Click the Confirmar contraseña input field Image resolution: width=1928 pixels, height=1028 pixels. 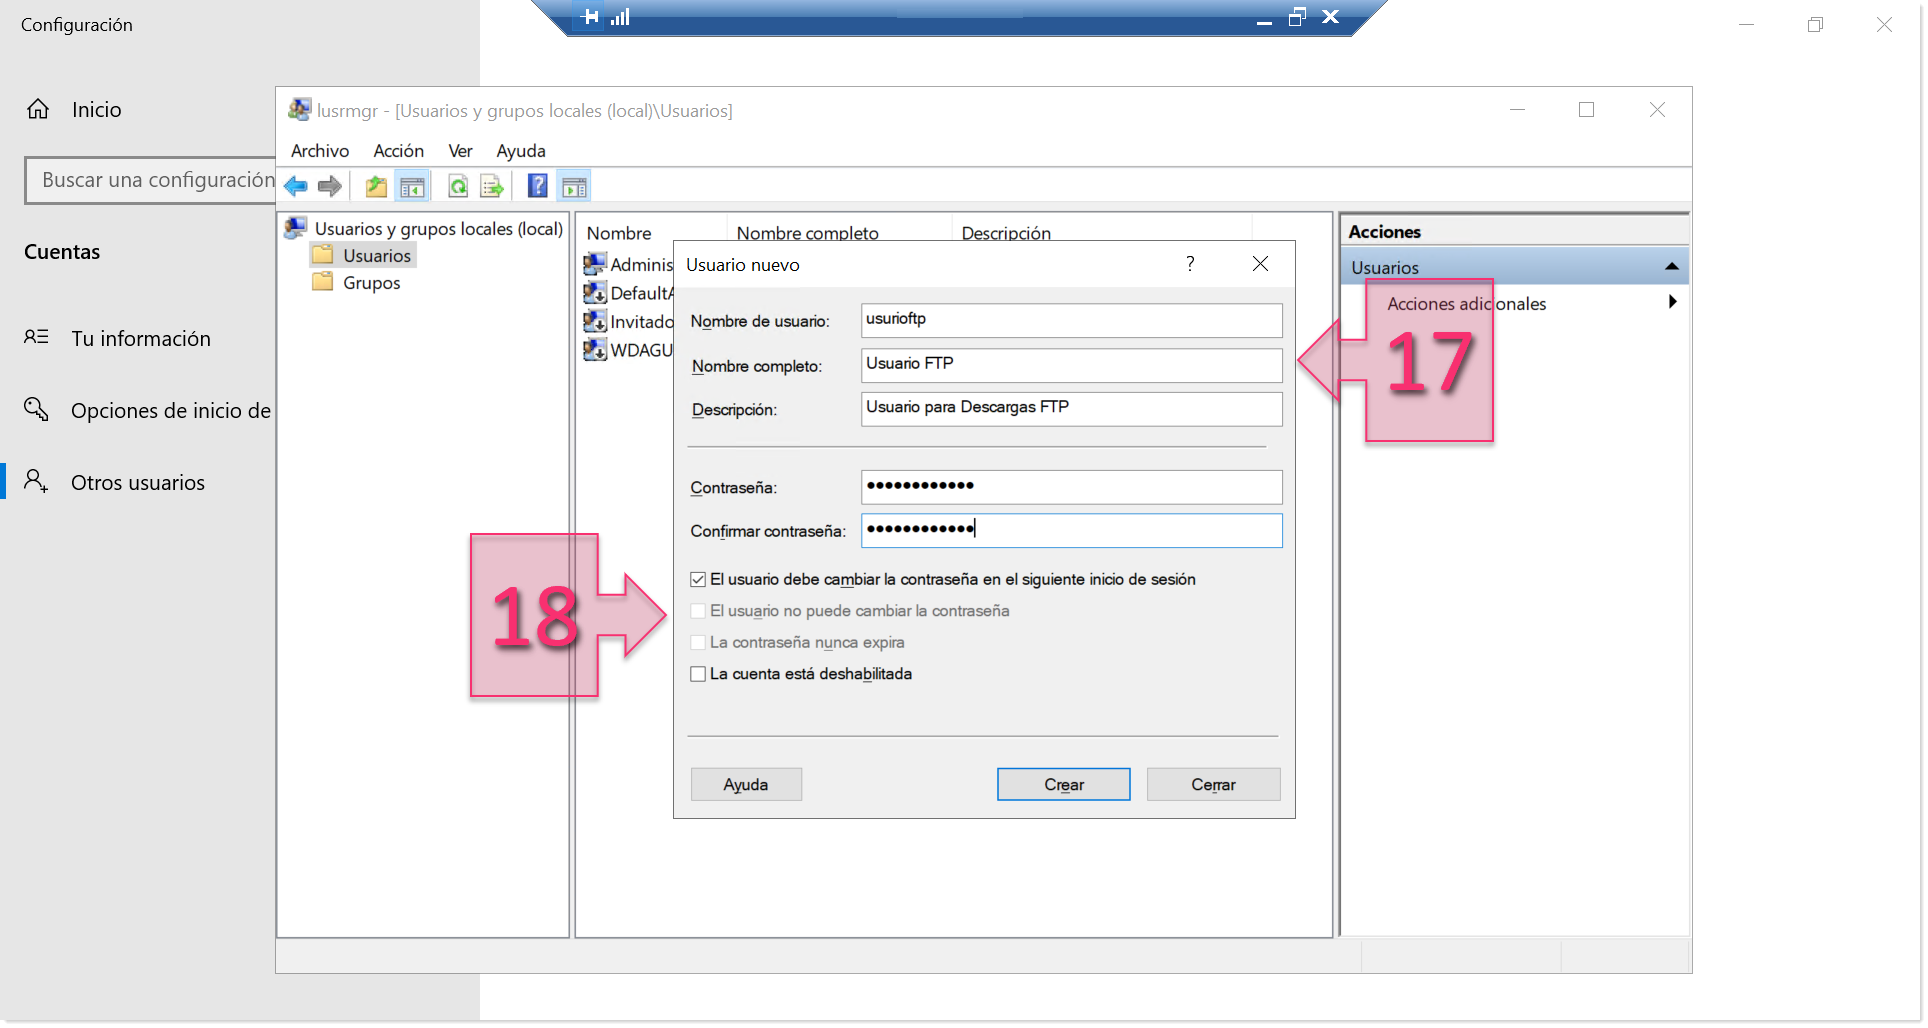1070,531
